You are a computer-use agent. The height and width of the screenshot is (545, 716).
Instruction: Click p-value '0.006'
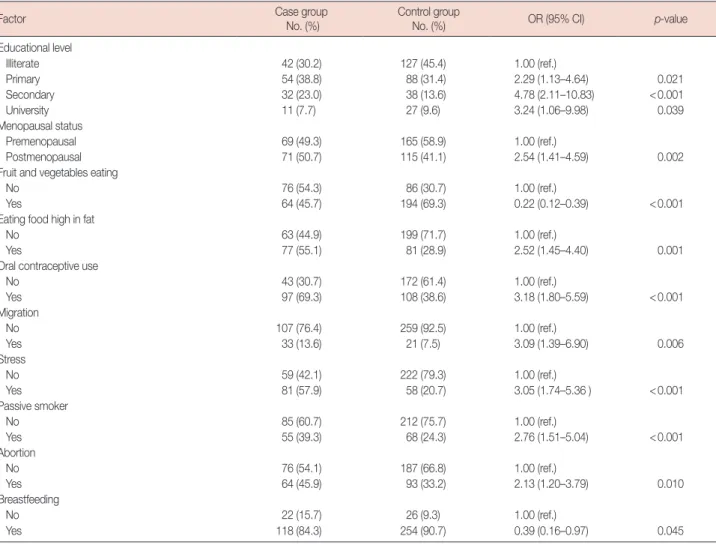click(670, 344)
